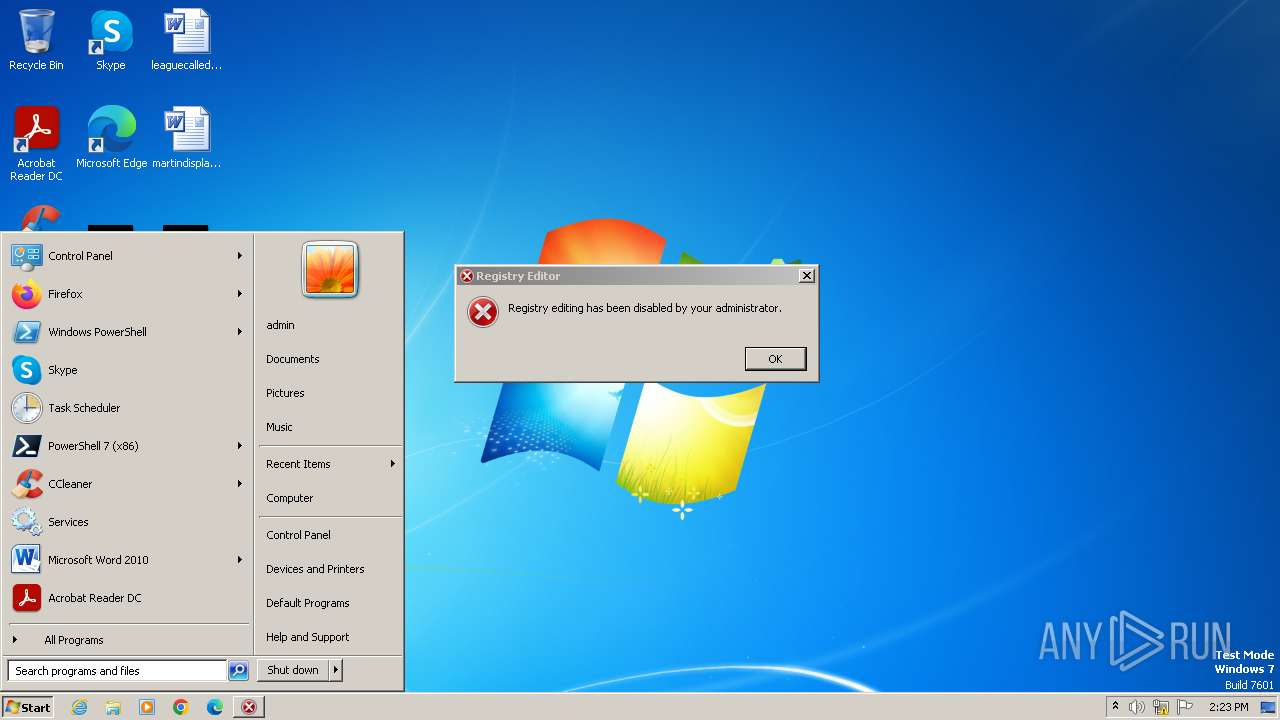Launch Microsoft Word 2010 from Start menu
Image resolution: width=1280 pixels, height=720 pixels.
click(127, 560)
